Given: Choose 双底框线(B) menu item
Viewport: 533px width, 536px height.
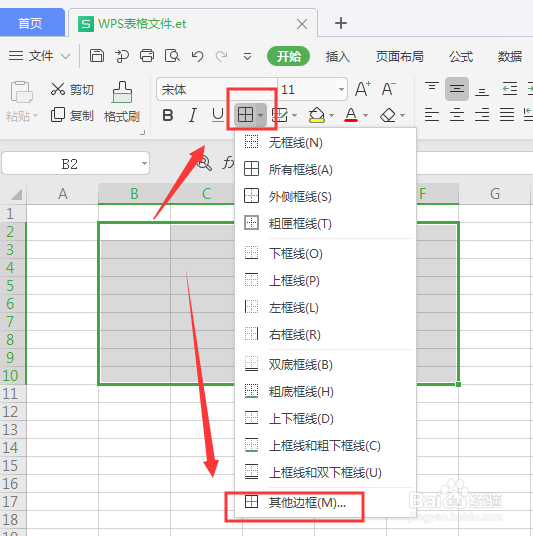Looking at the screenshot, I should (x=325, y=365).
